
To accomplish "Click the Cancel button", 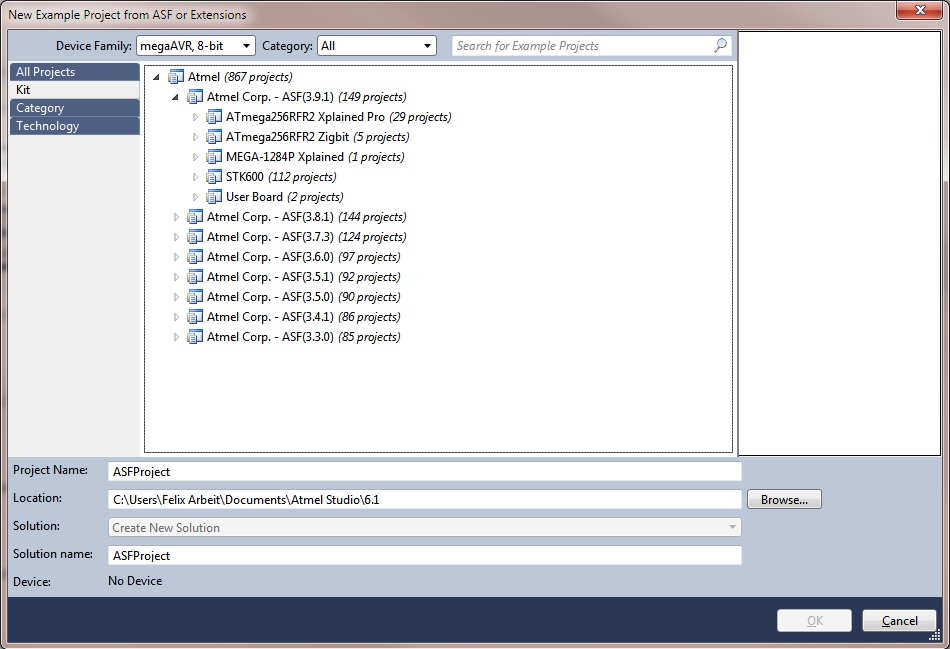I will coord(899,621).
